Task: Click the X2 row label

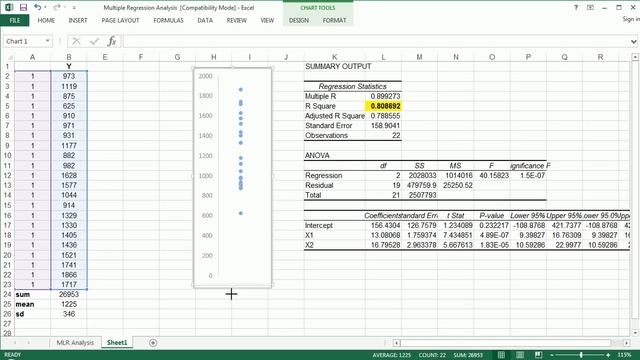Action: click(x=334, y=245)
